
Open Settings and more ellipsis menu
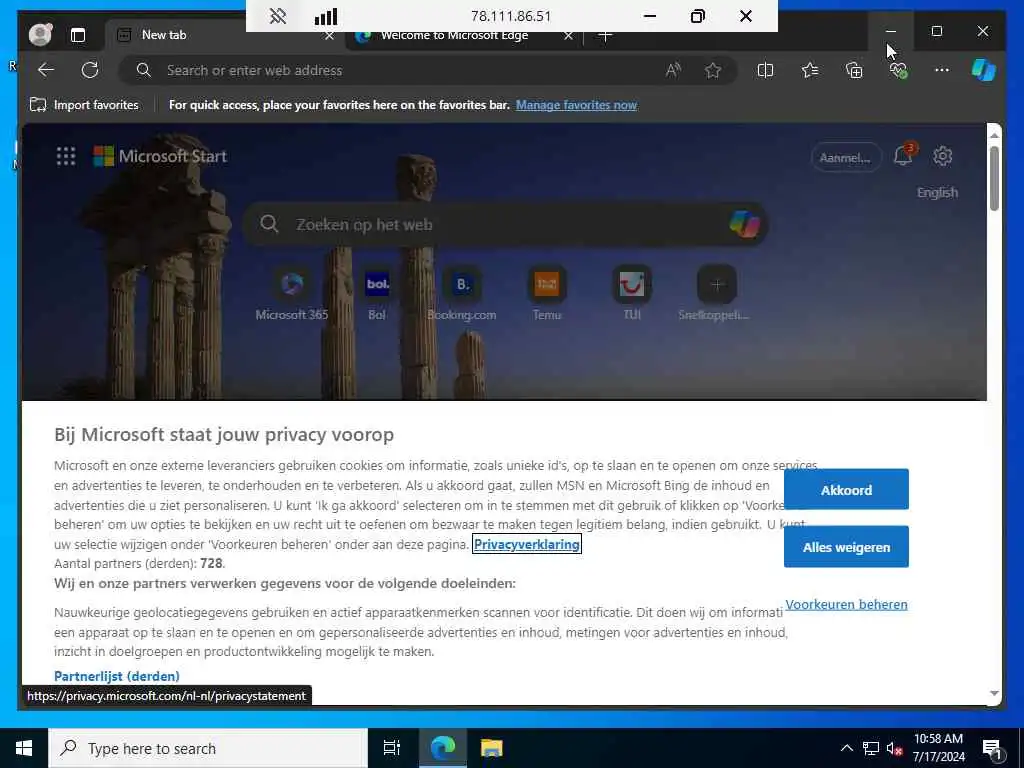pyautogui.click(x=942, y=70)
